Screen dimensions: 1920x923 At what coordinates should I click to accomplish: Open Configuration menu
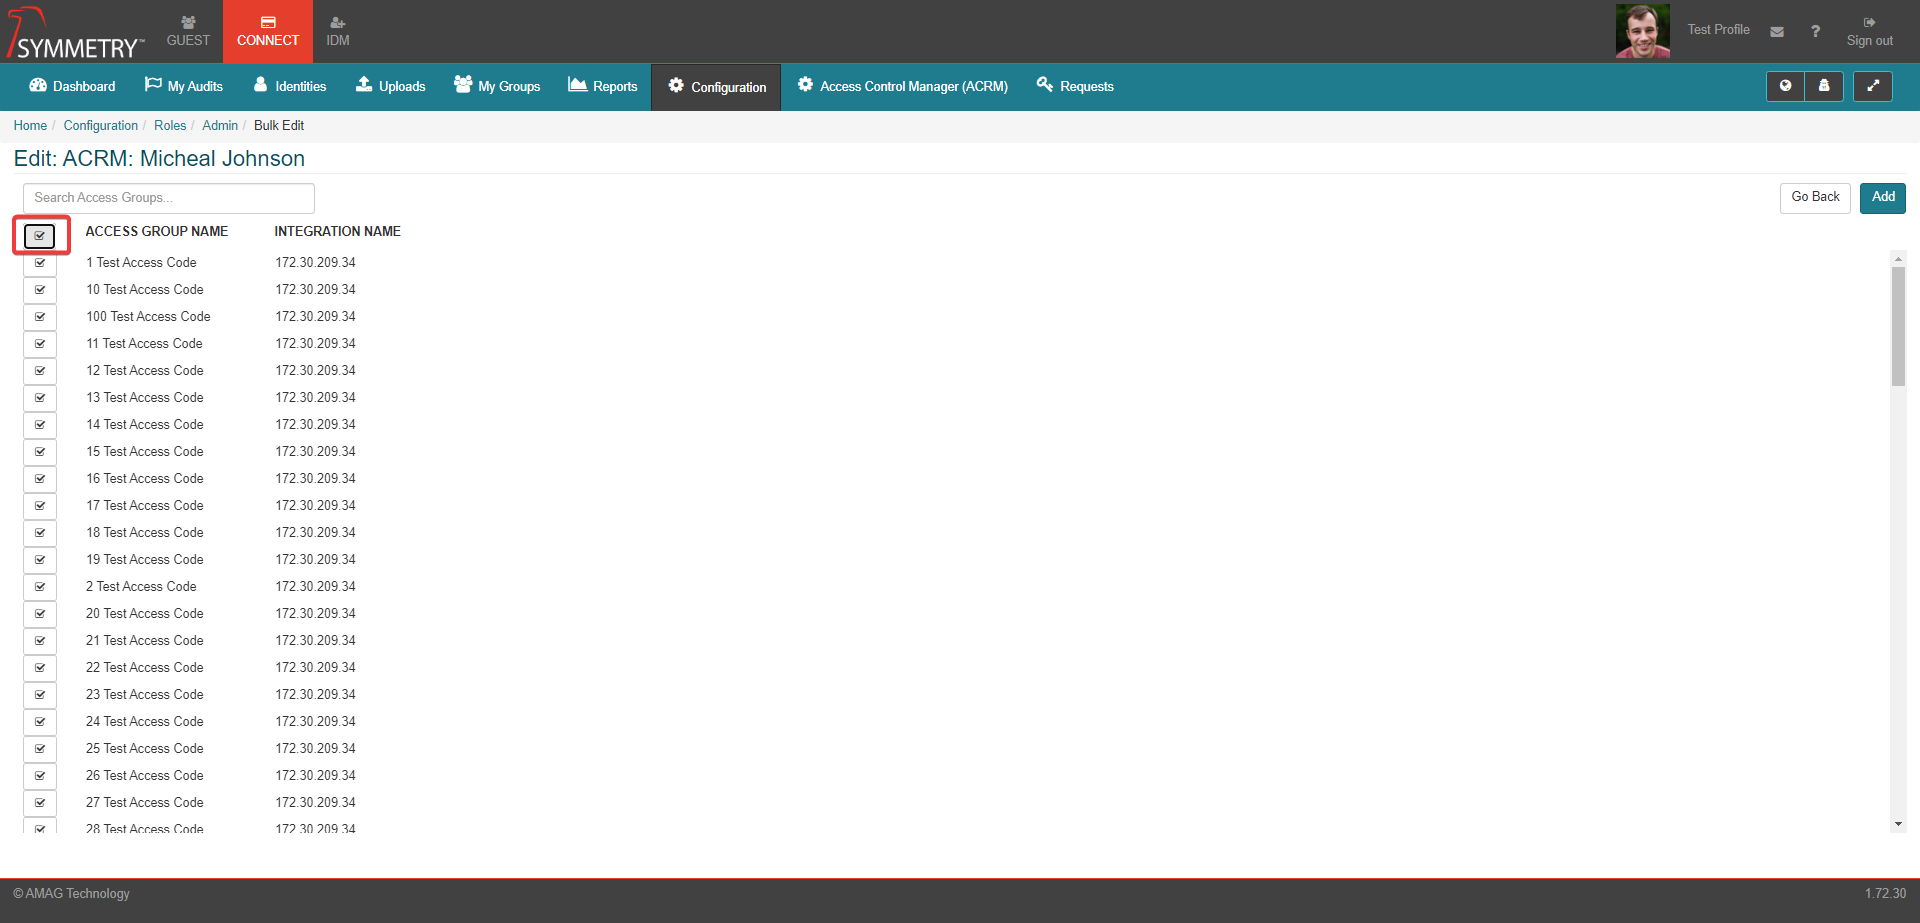point(717,87)
